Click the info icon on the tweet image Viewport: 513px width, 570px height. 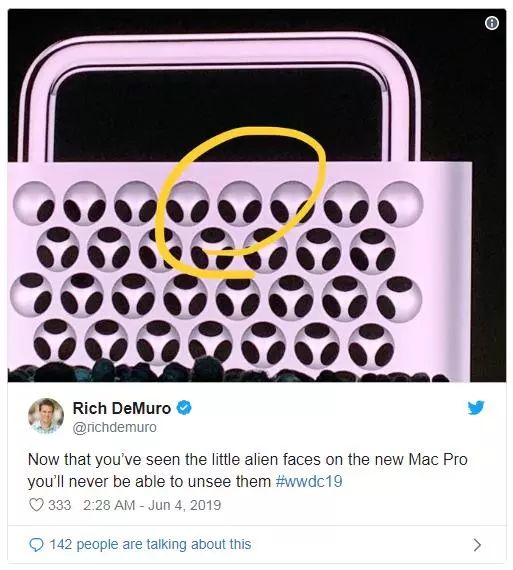coord(492,23)
